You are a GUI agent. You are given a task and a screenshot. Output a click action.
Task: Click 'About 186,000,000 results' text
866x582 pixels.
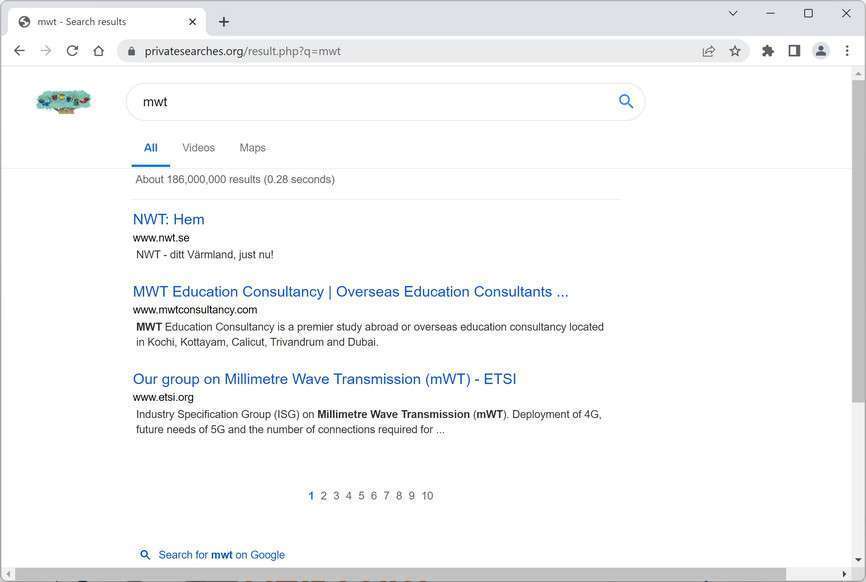pos(235,179)
